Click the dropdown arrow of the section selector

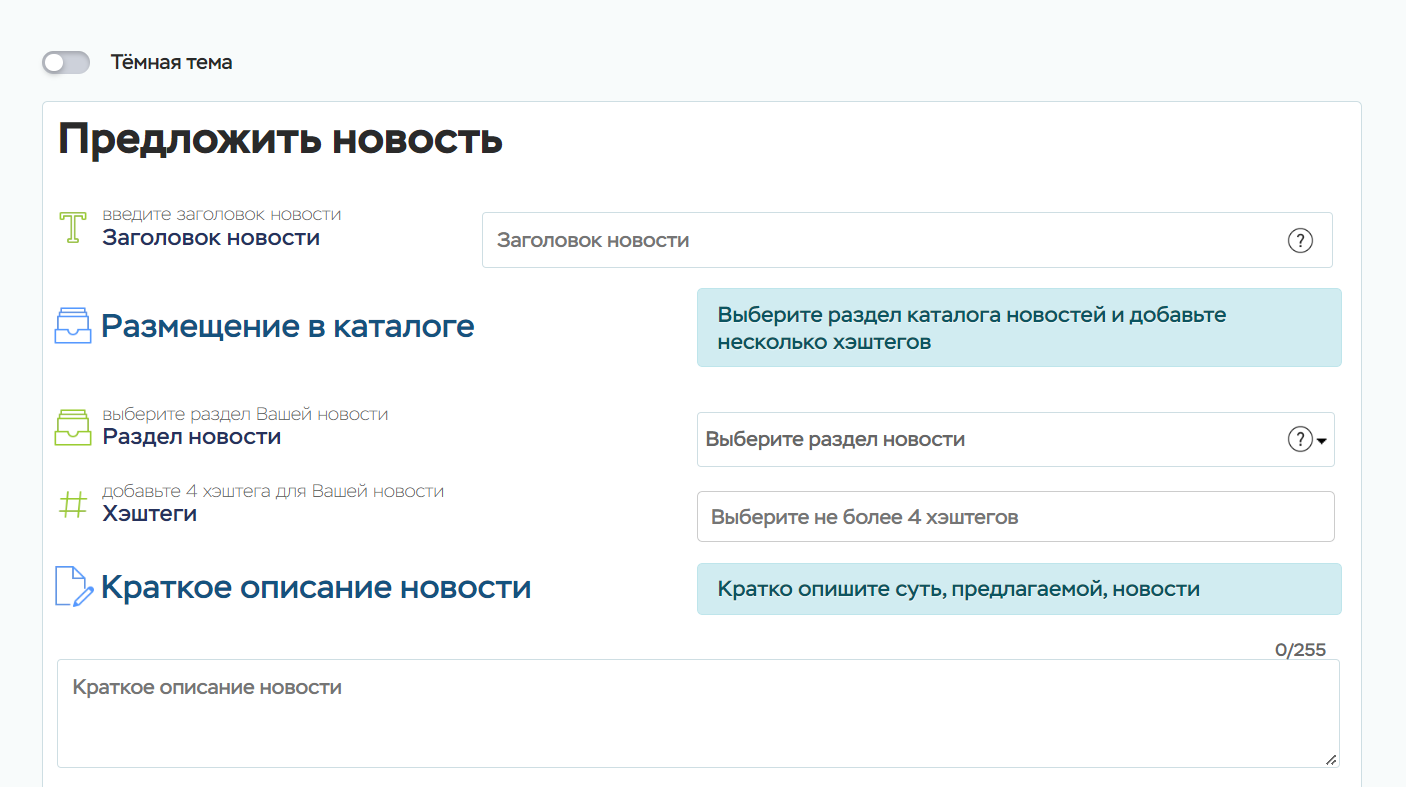point(1322,440)
